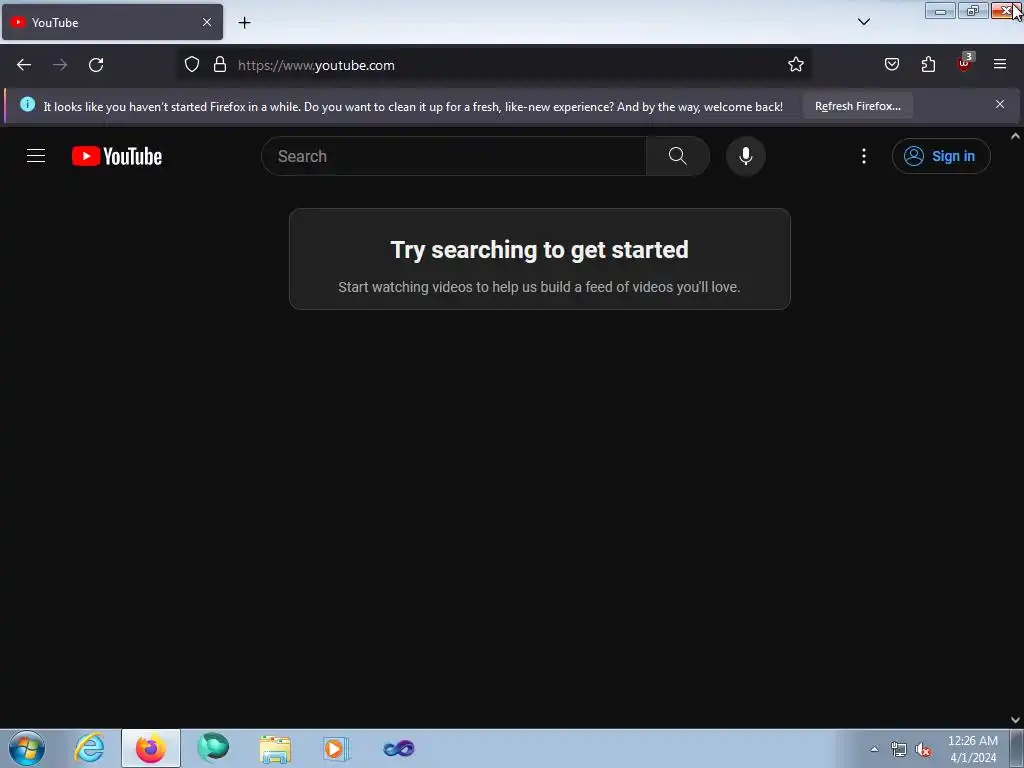The image size is (1024, 768).
Task: Open YouTube settings three-dot menu
Action: [863, 156]
